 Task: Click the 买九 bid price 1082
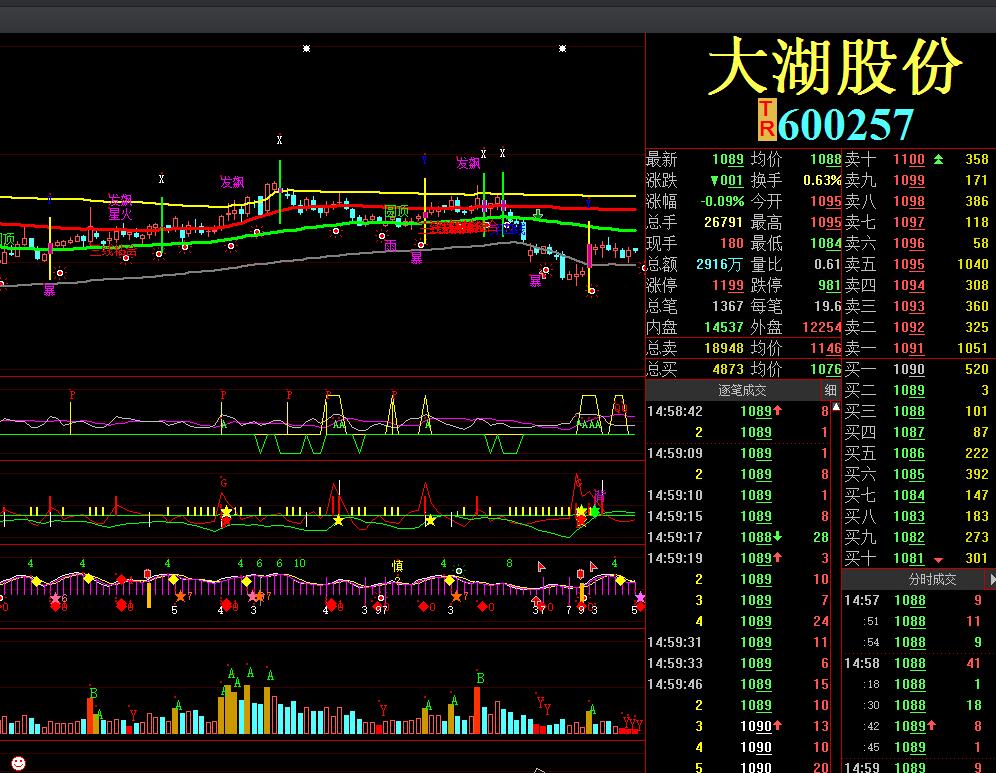point(909,537)
